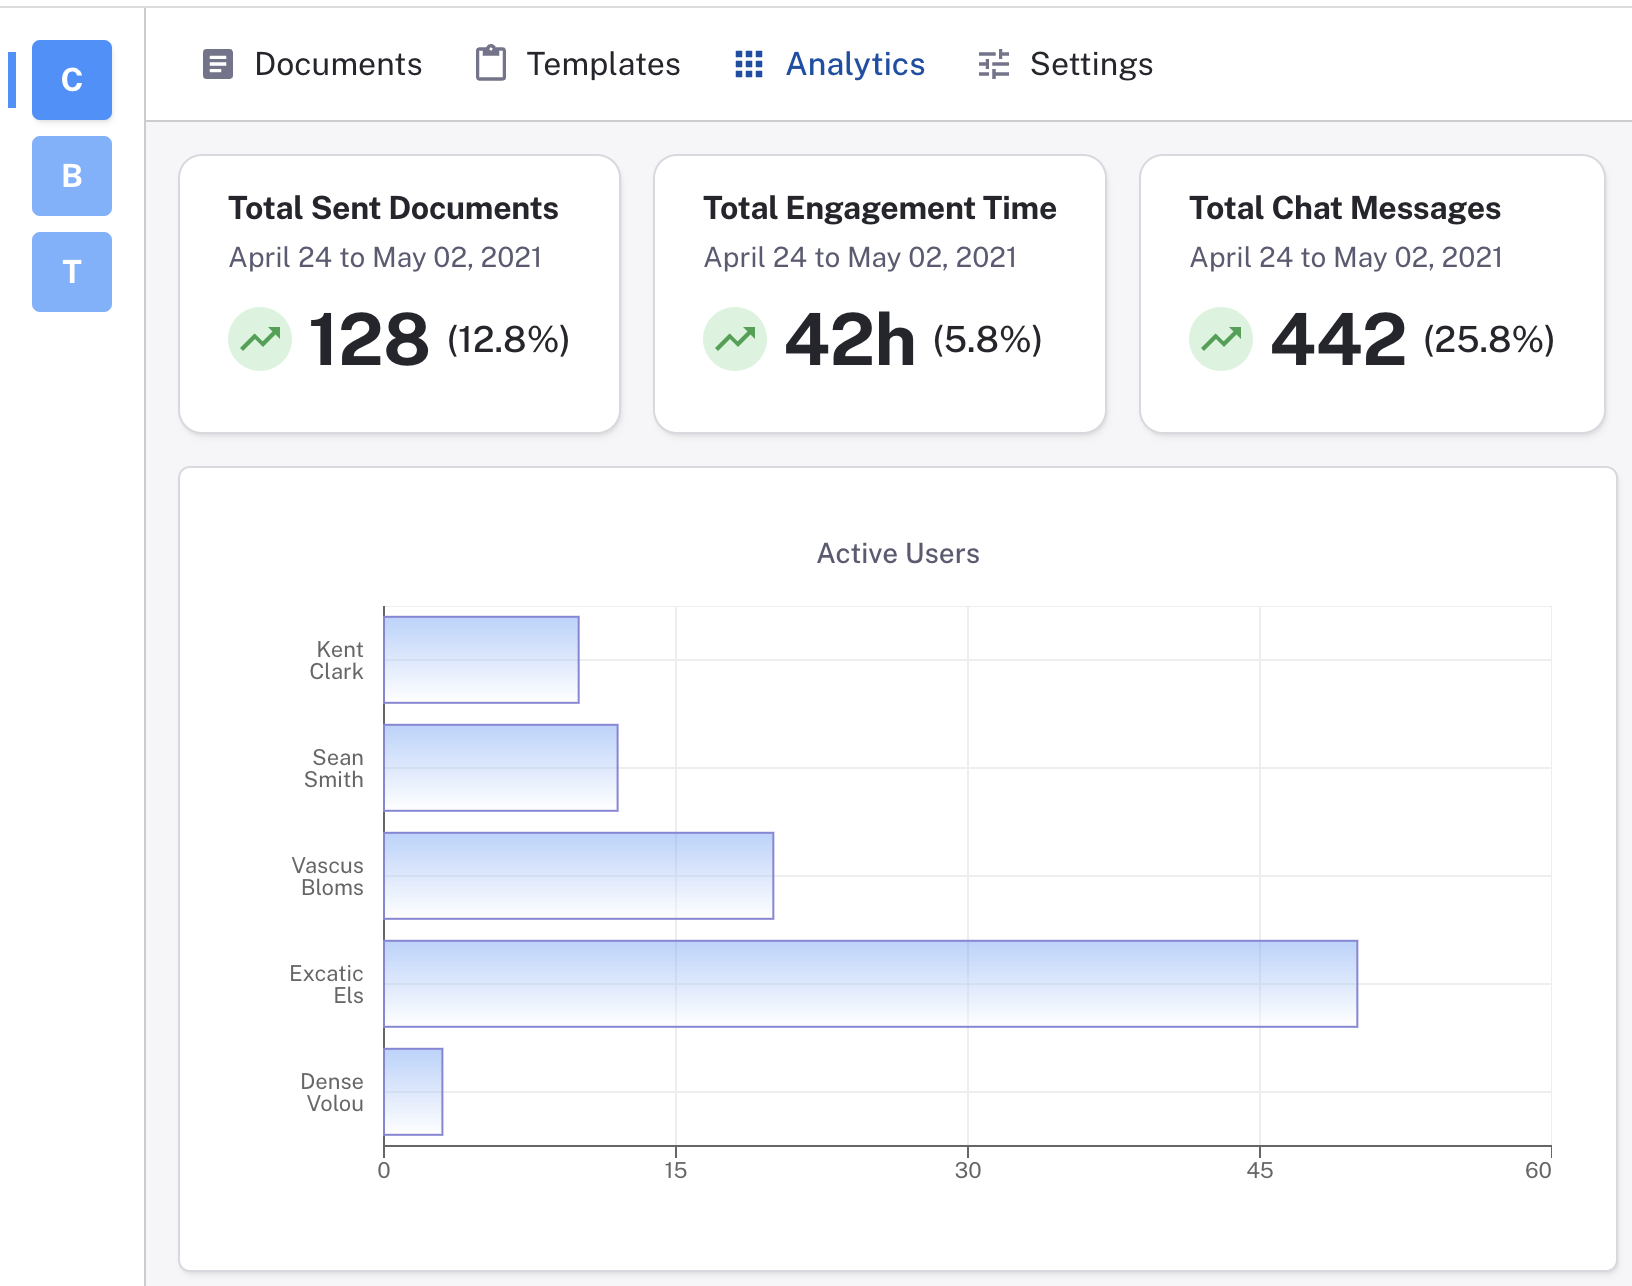Viewport: 1632px width, 1286px height.
Task: Click the Dense Volou axis label
Action: pos(332,1093)
